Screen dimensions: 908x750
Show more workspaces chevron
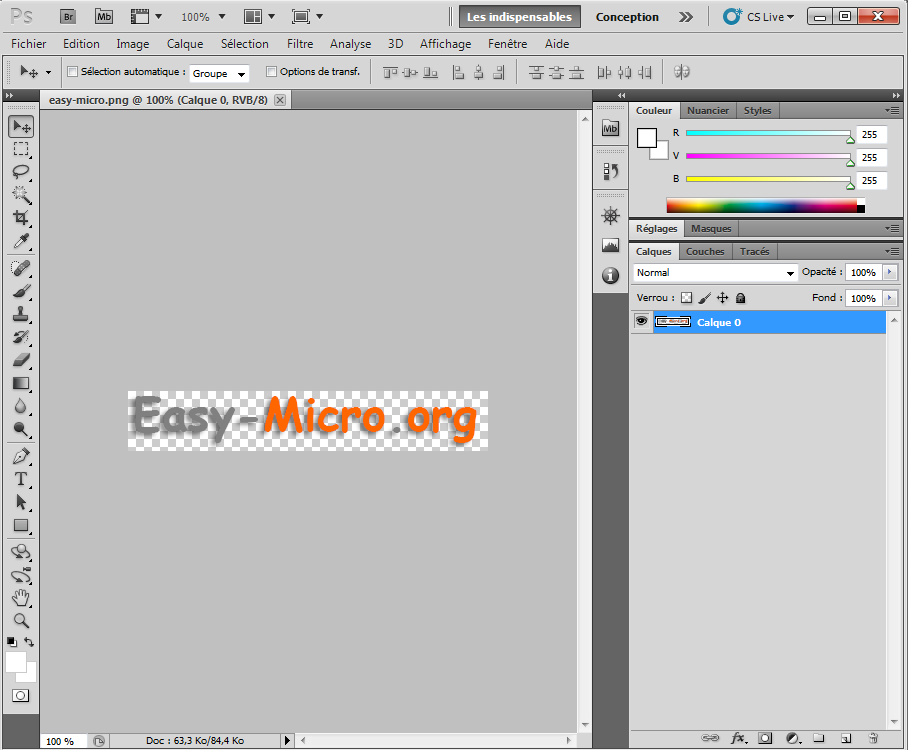(686, 17)
